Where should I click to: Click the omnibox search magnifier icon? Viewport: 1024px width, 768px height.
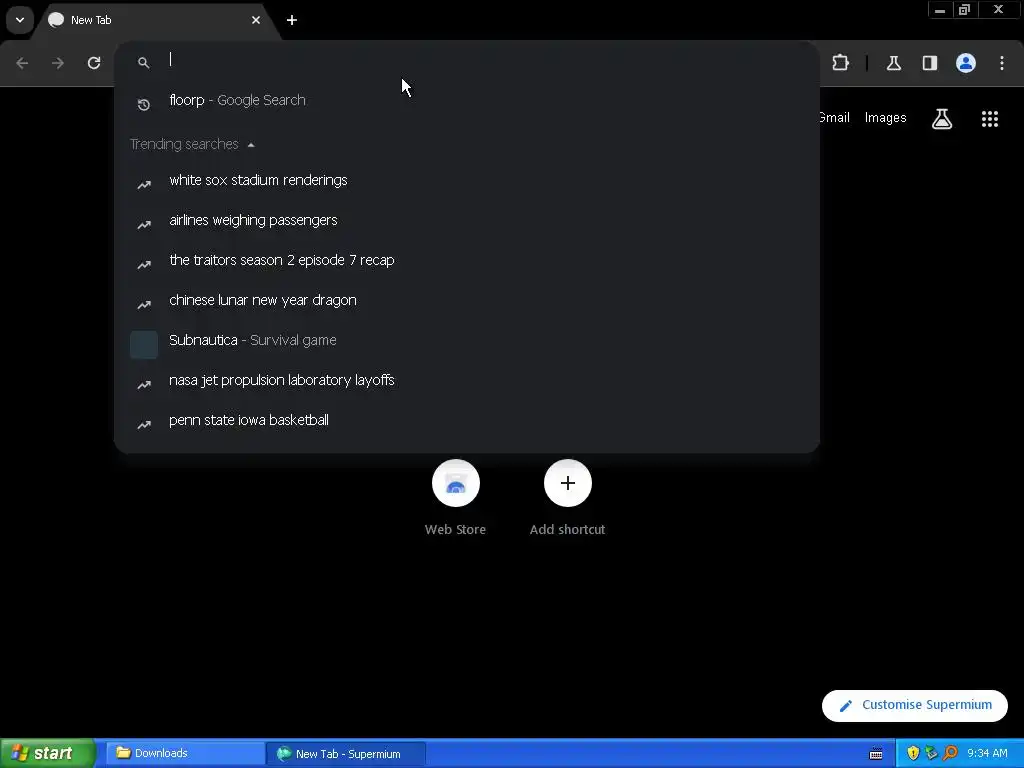[x=144, y=63]
